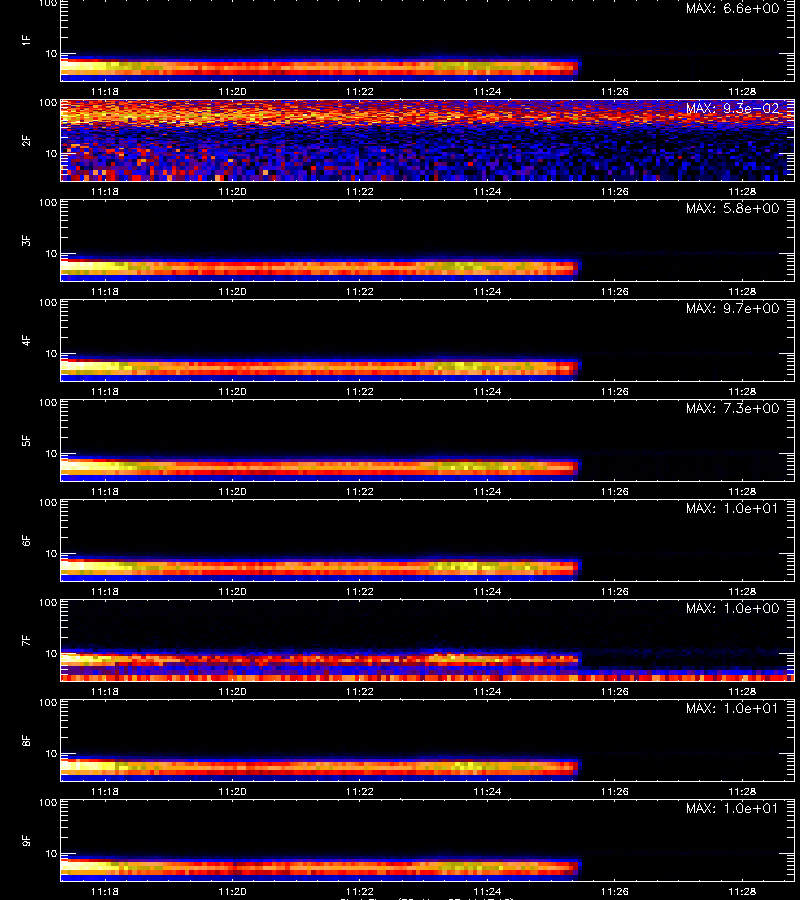
Task: Click the 4F panel axis label
Action: click(x=26, y=340)
